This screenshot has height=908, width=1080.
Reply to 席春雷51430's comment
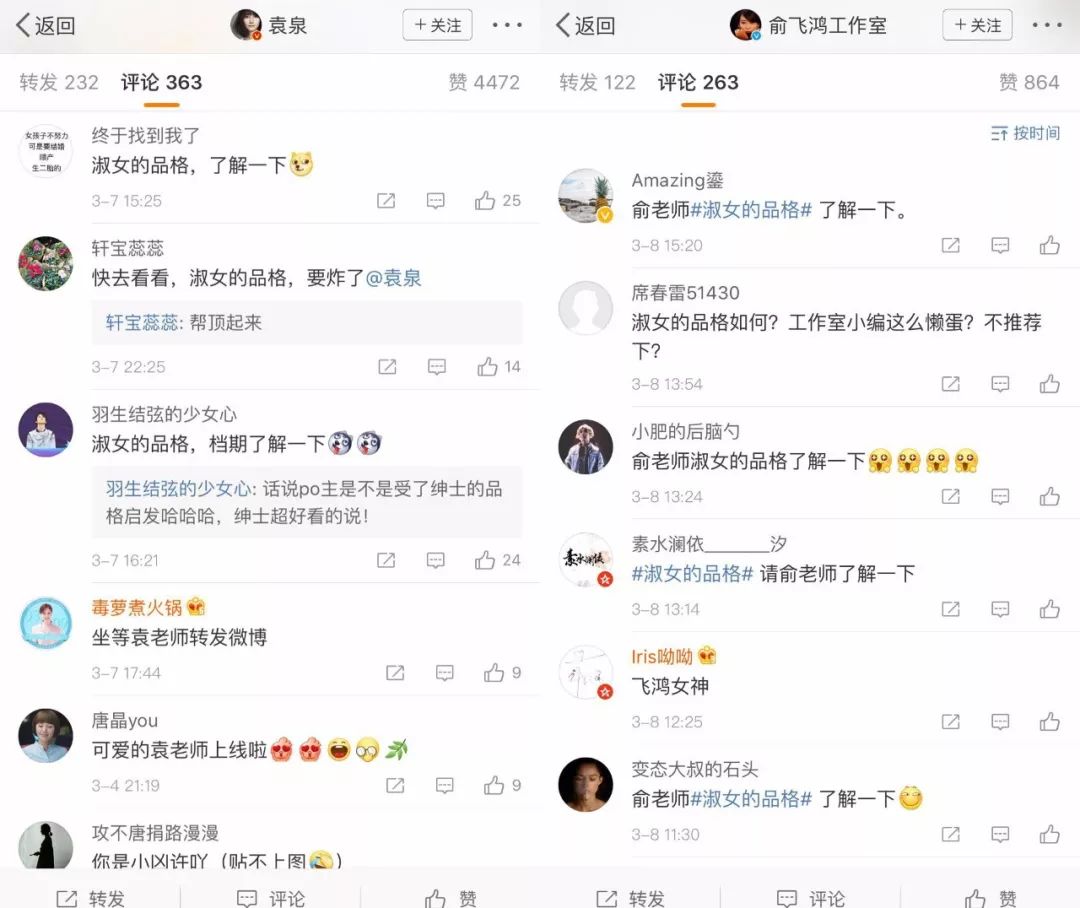1000,384
